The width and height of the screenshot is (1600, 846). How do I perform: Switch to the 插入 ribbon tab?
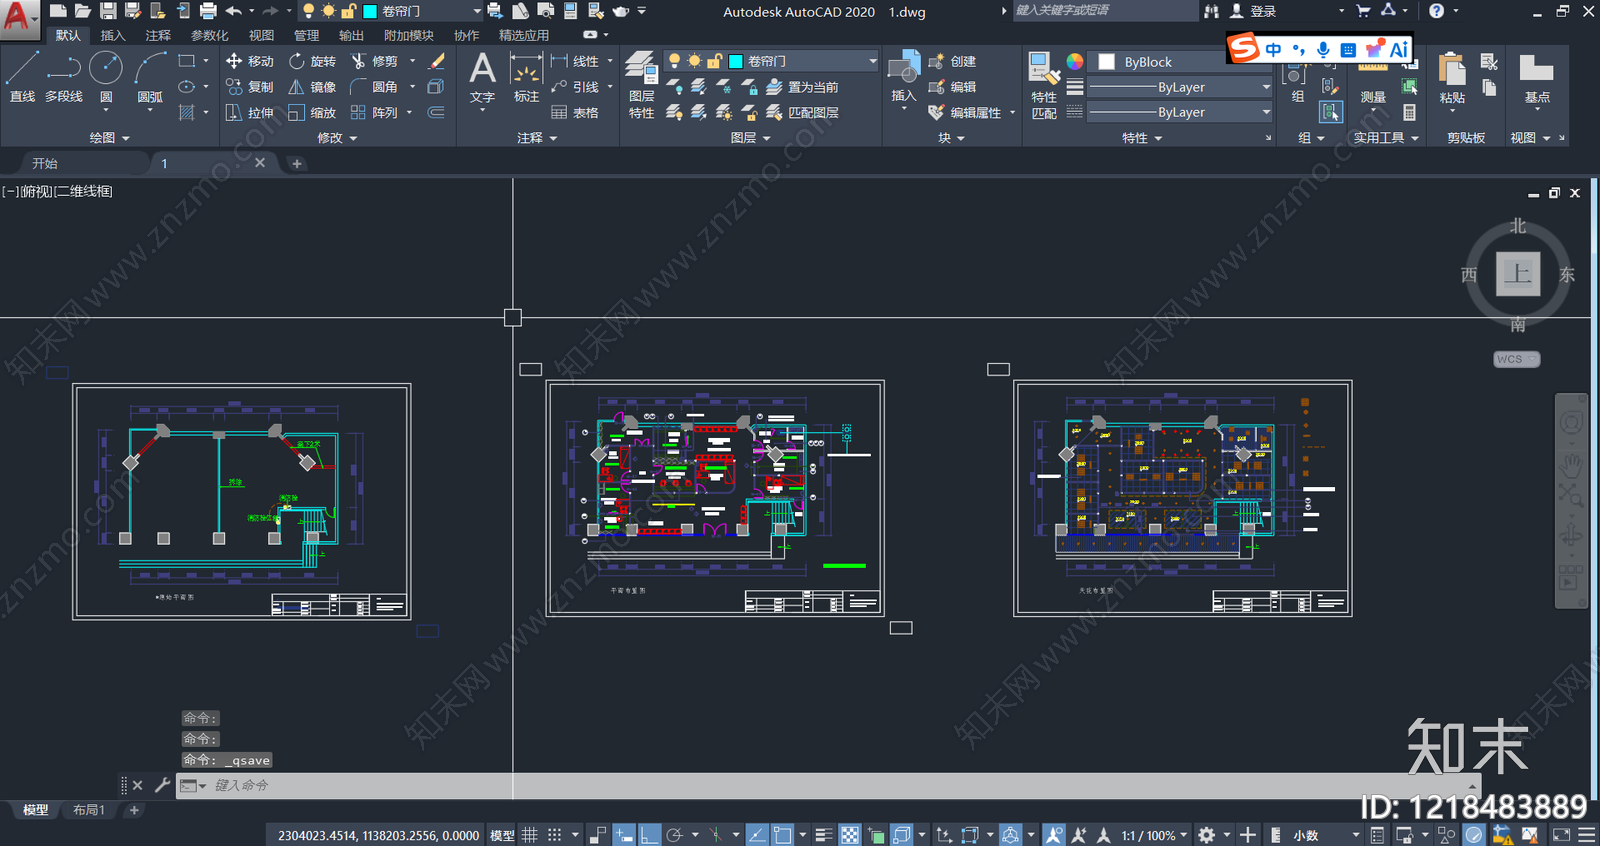click(113, 35)
